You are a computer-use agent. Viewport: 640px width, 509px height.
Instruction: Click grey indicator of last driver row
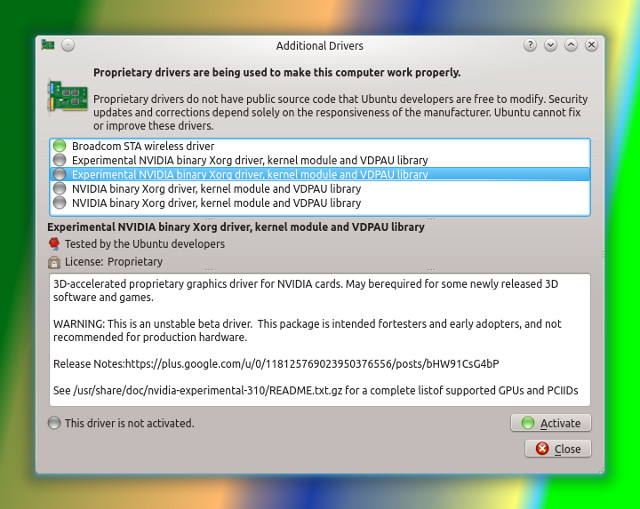point(60,202)
